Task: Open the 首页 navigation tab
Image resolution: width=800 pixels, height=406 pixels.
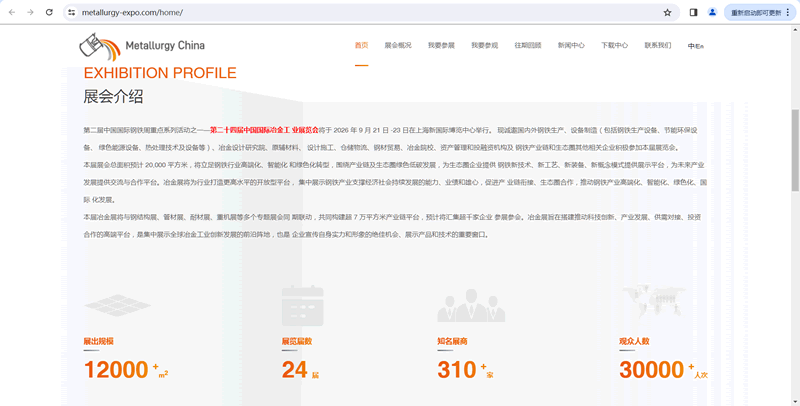Action: (x=361, y=46)
